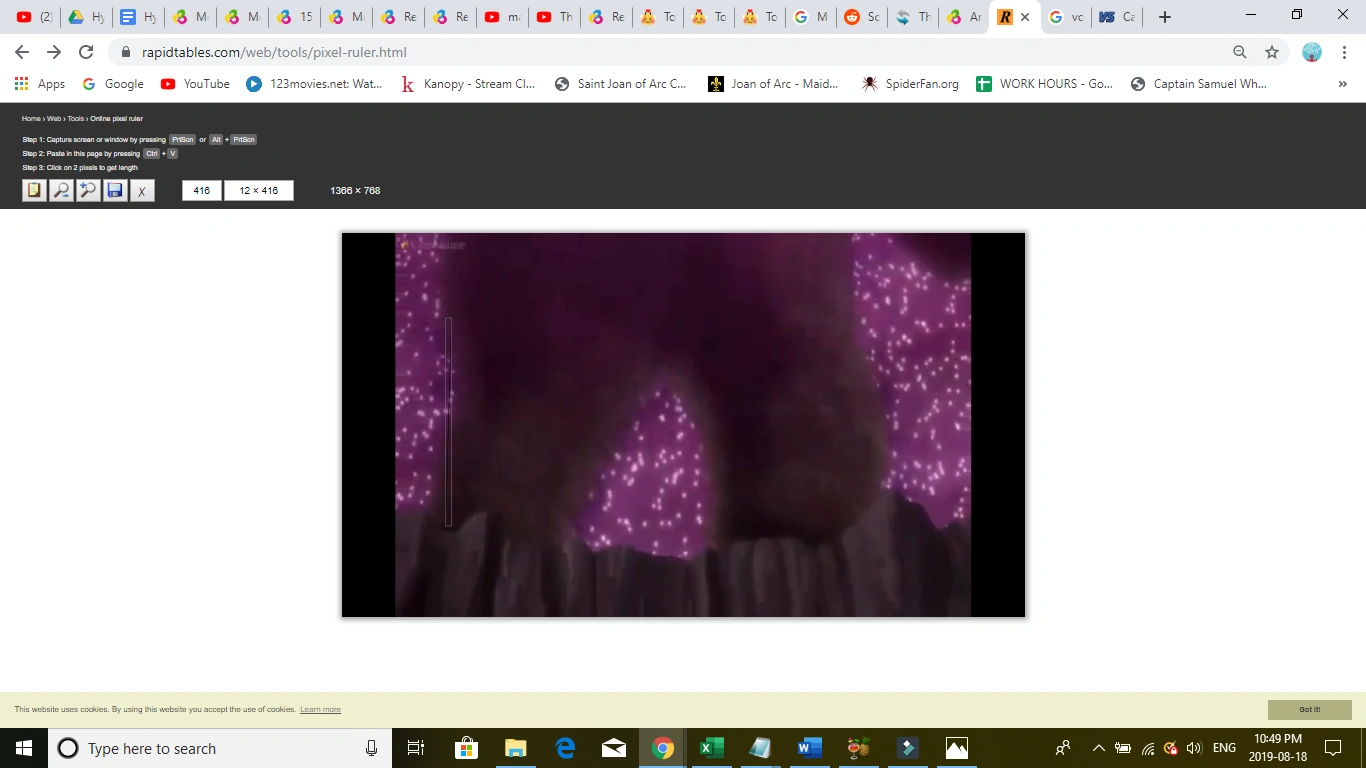The image size is (1366, 768).
Task: Expand the bookmarks overflow chevron
Action: tap(1343, 84)
